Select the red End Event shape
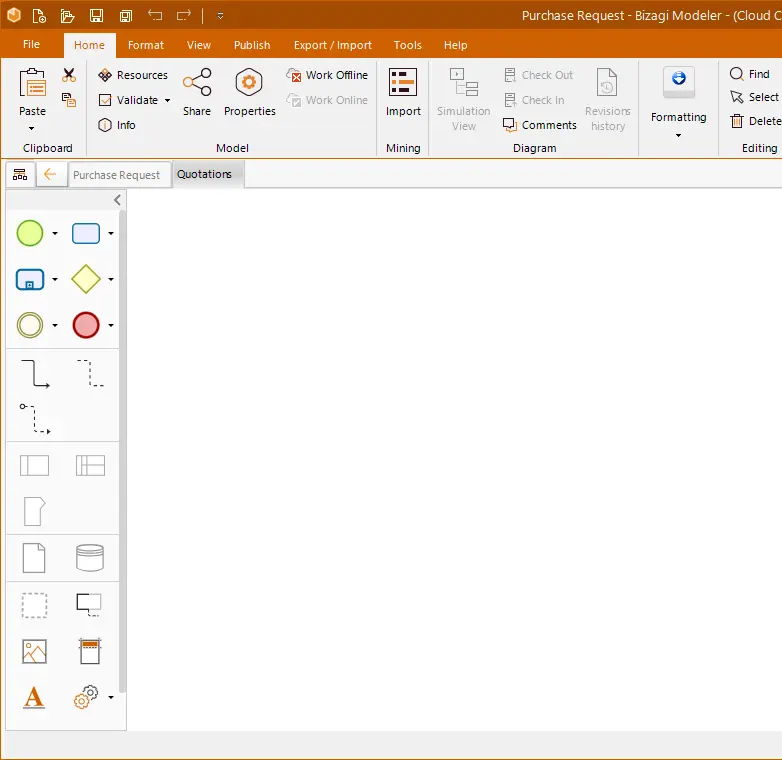Screen dimensions: 782x760 click(86, 325)
